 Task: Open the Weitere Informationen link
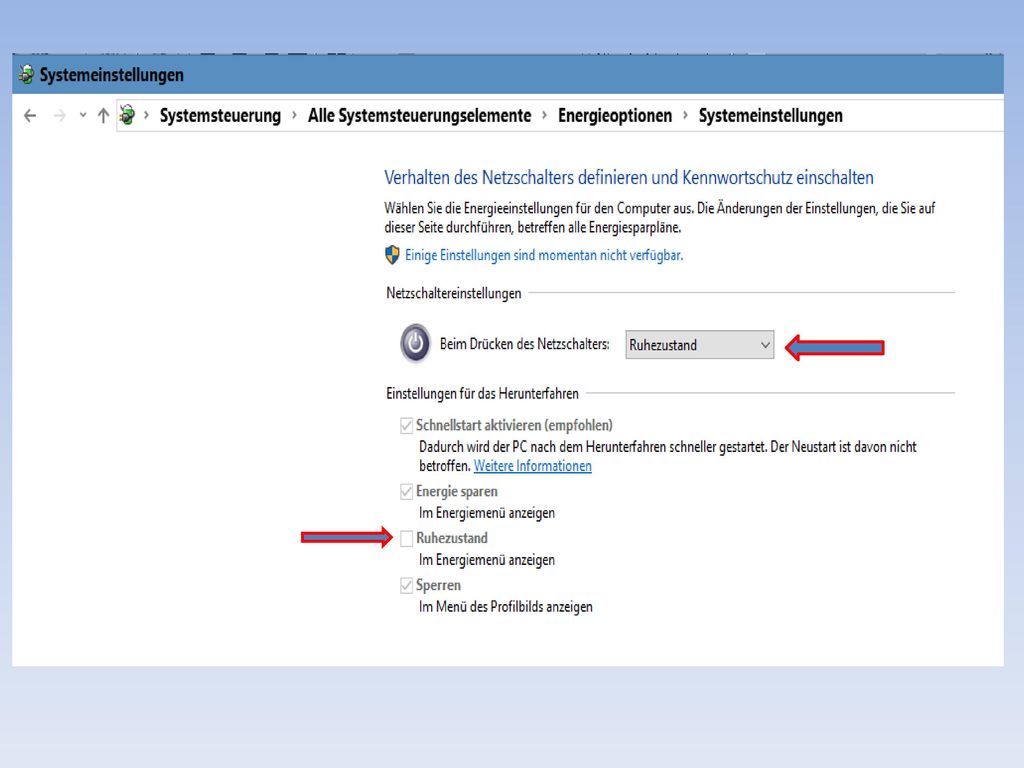pos(532,466)
